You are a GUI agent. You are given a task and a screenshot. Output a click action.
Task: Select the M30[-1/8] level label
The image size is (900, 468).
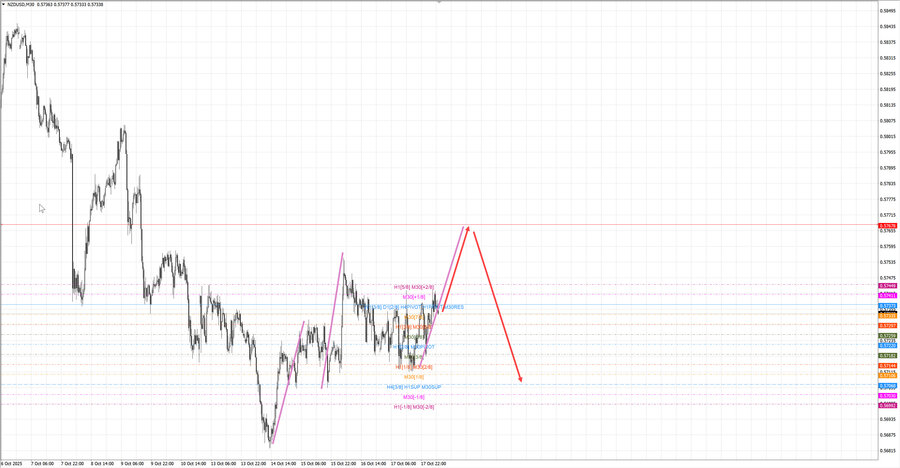(414, 397)
